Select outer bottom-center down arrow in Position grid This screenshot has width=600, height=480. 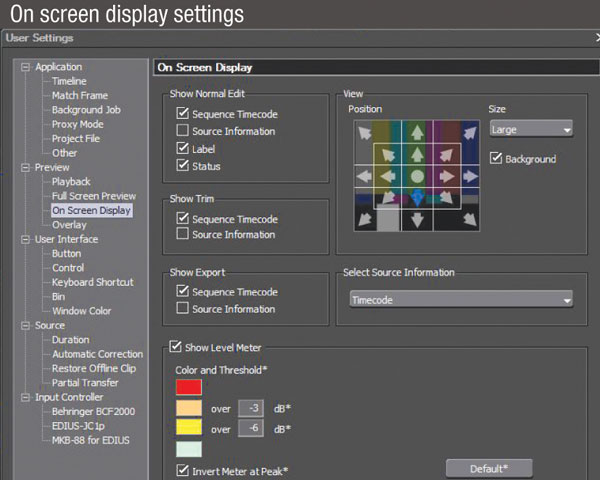pyautogui.click(x=417, y=220)
